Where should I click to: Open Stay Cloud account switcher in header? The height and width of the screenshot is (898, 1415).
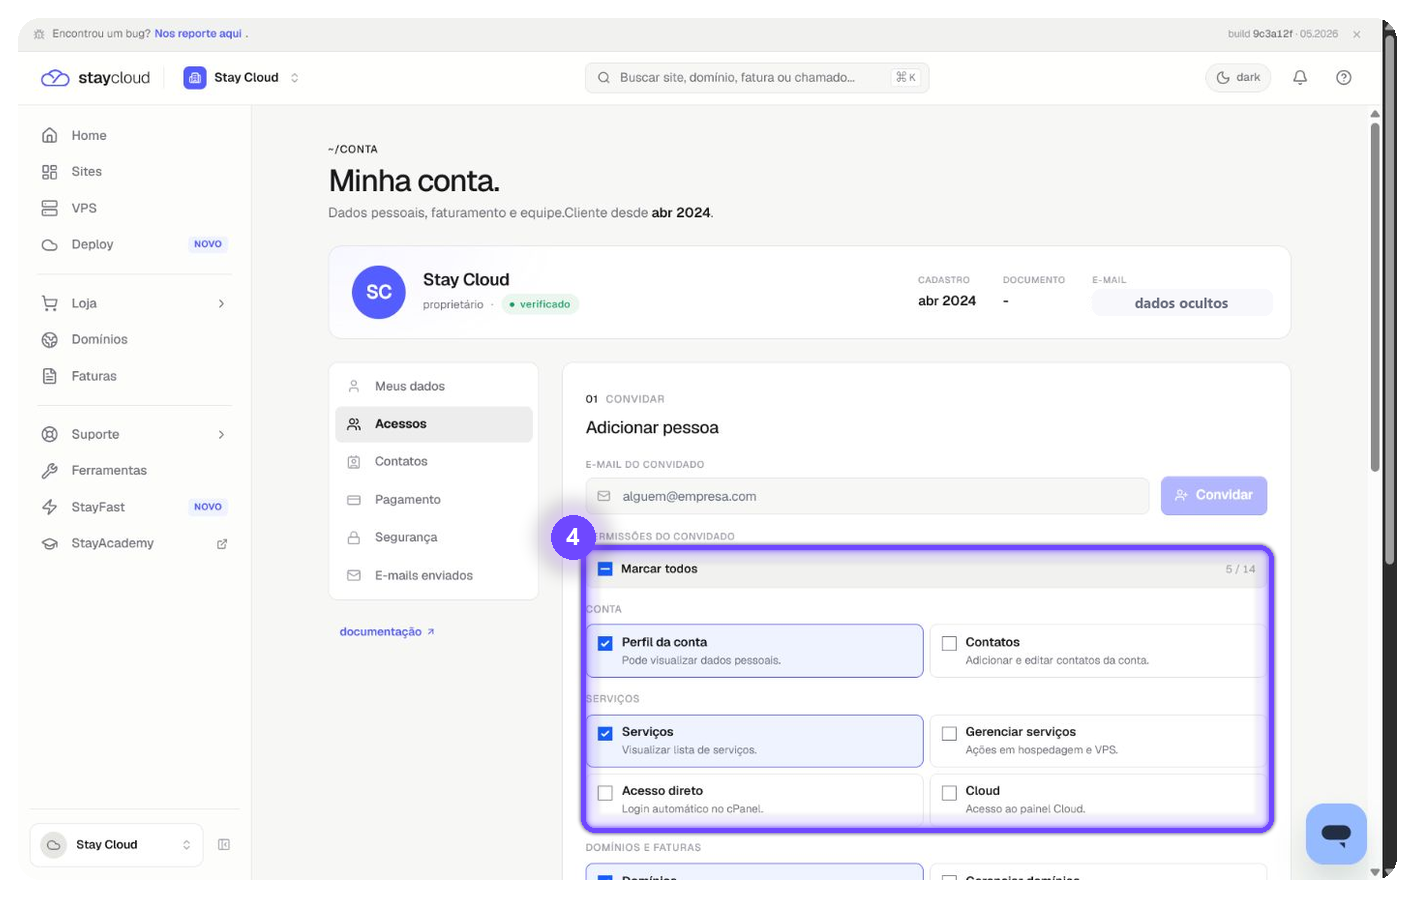click(241, 78)
